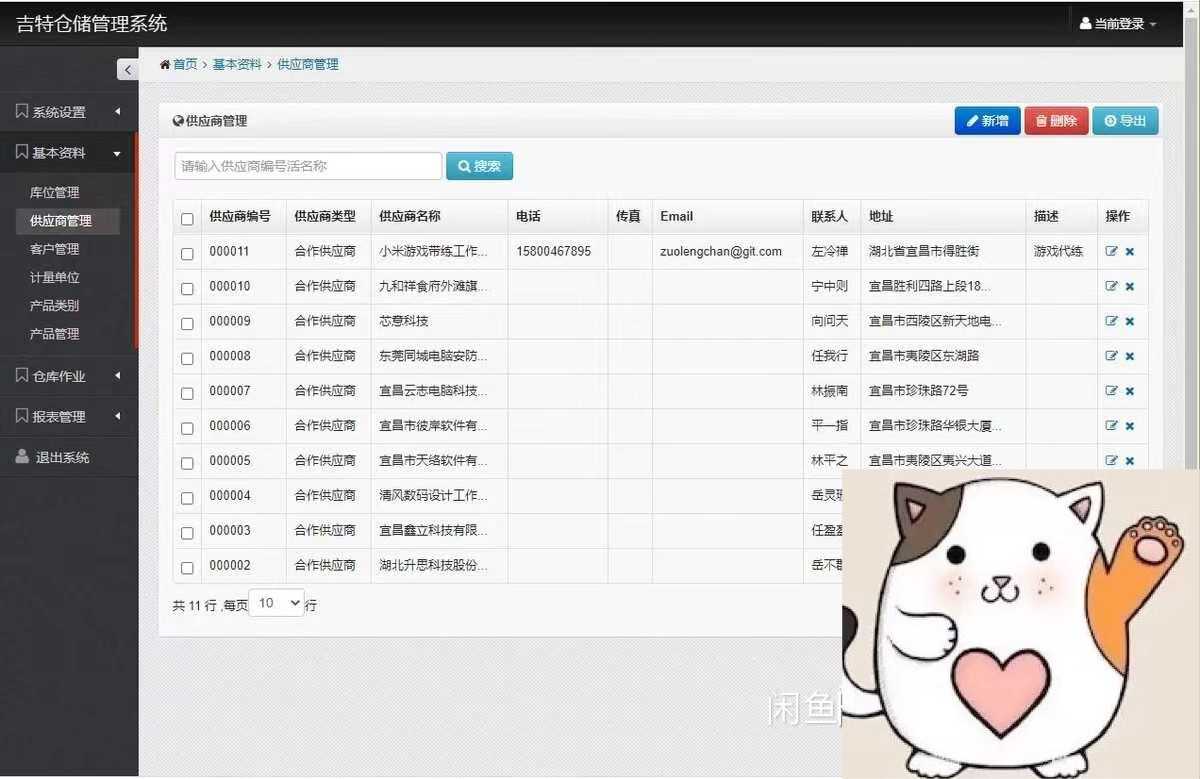Go to 首页 via breadcrumb link
The image size is (1200, 779).
(x=185, y=64)
